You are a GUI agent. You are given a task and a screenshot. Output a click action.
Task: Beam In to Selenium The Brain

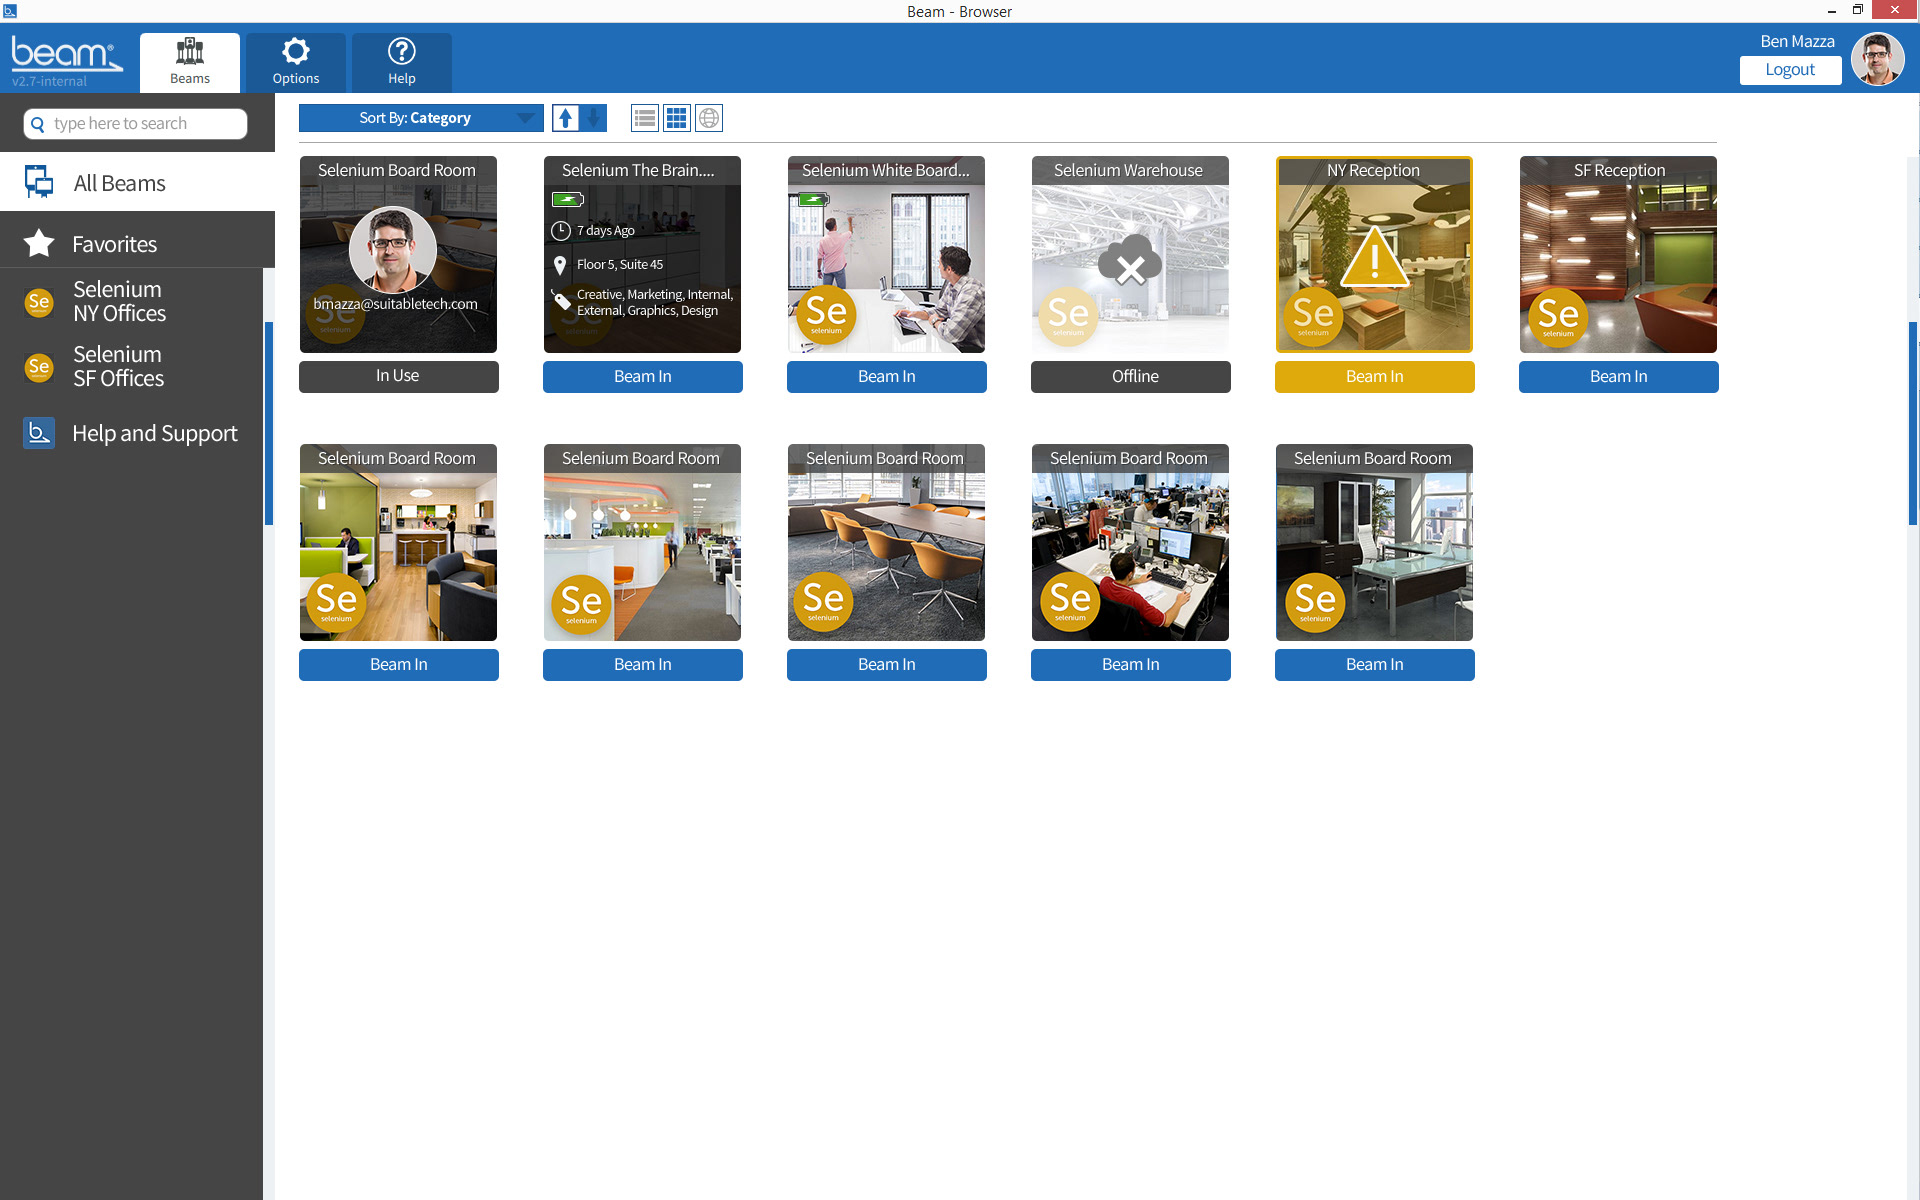[642, 377]
